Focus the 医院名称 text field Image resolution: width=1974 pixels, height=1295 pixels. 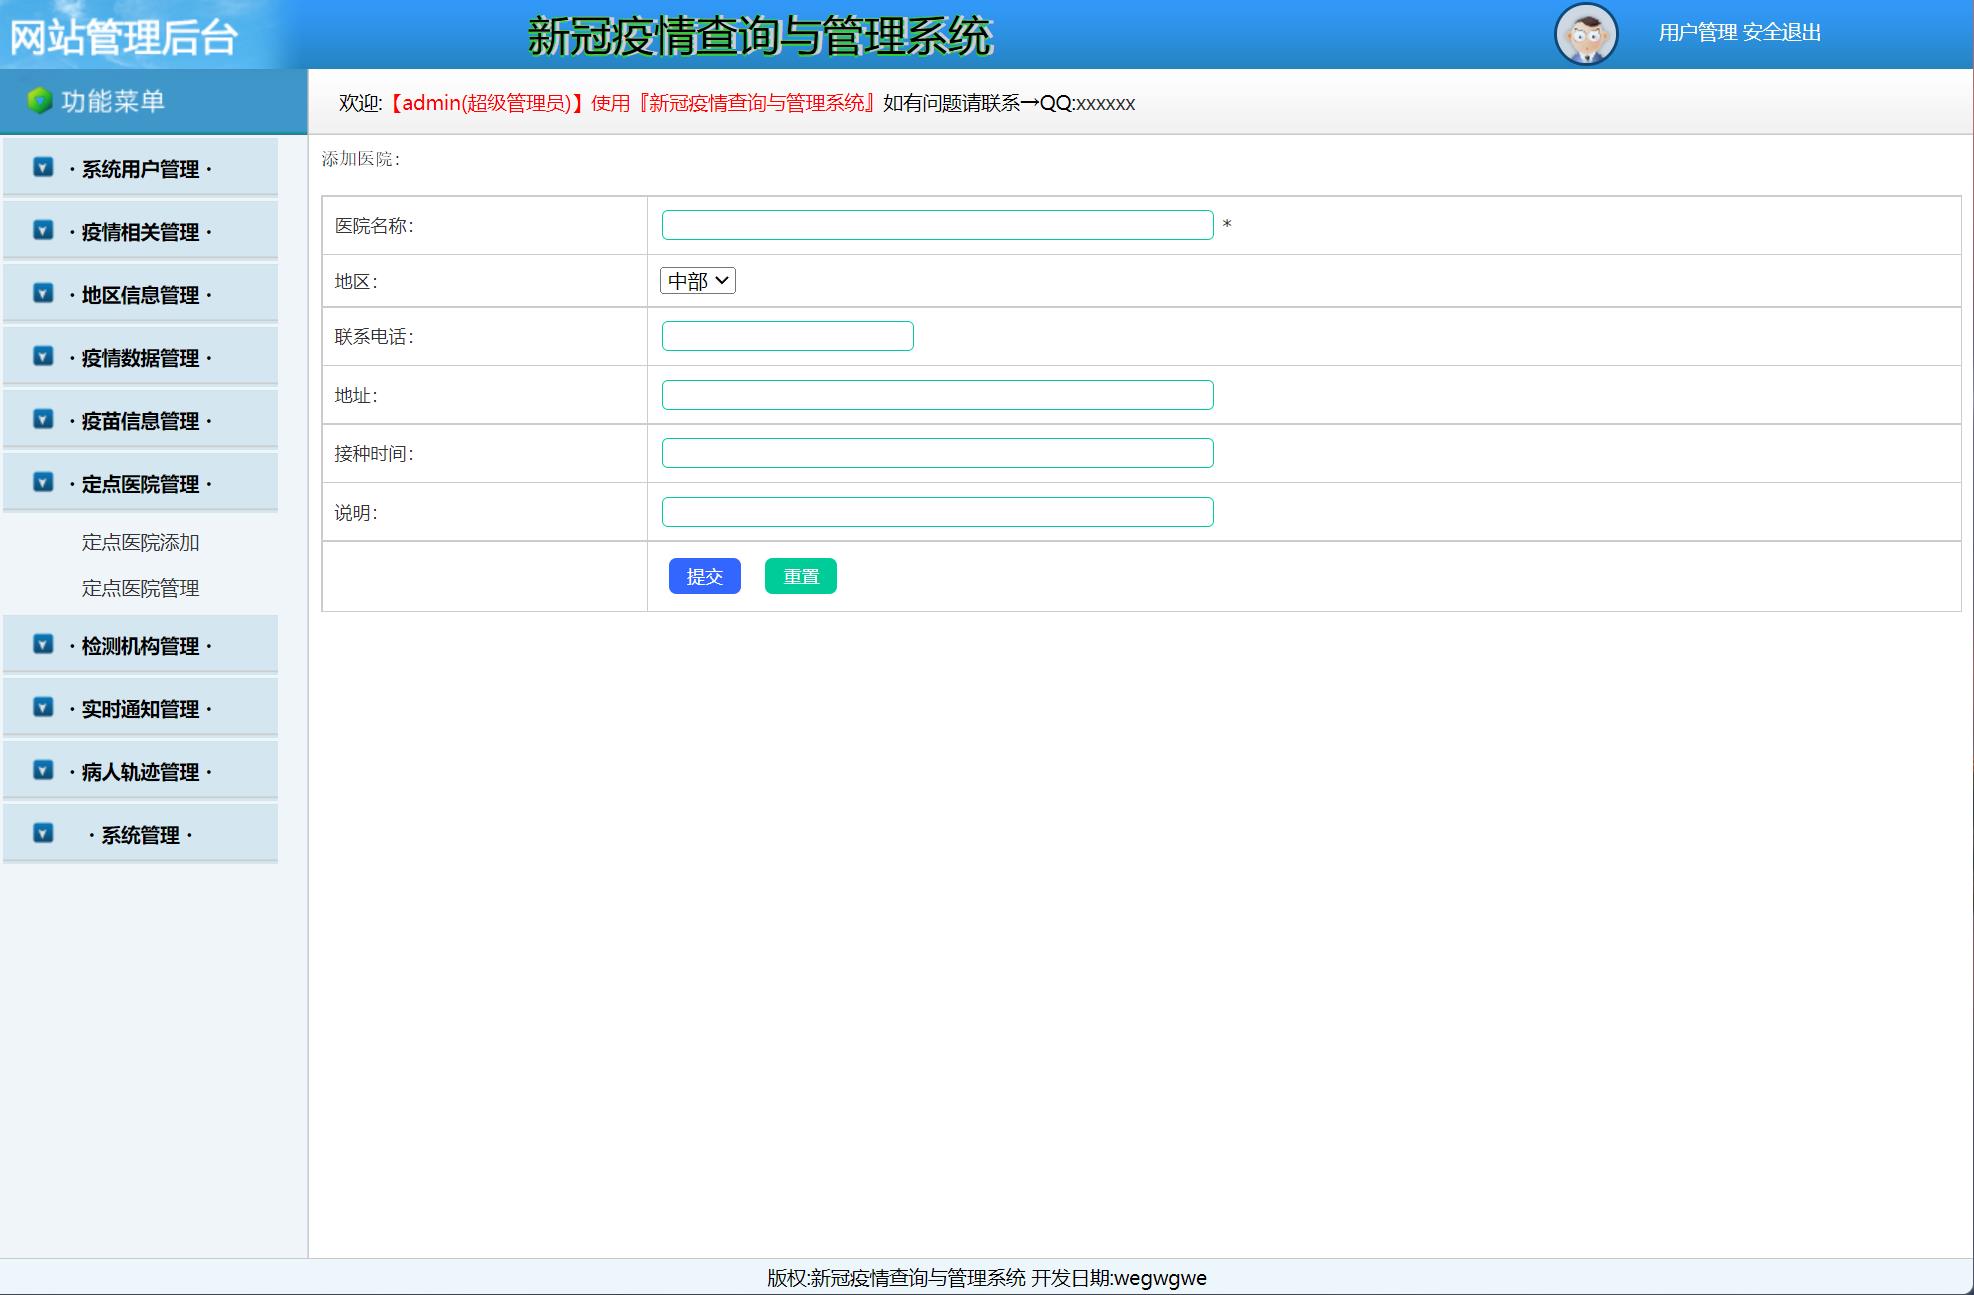coord(937,225)
